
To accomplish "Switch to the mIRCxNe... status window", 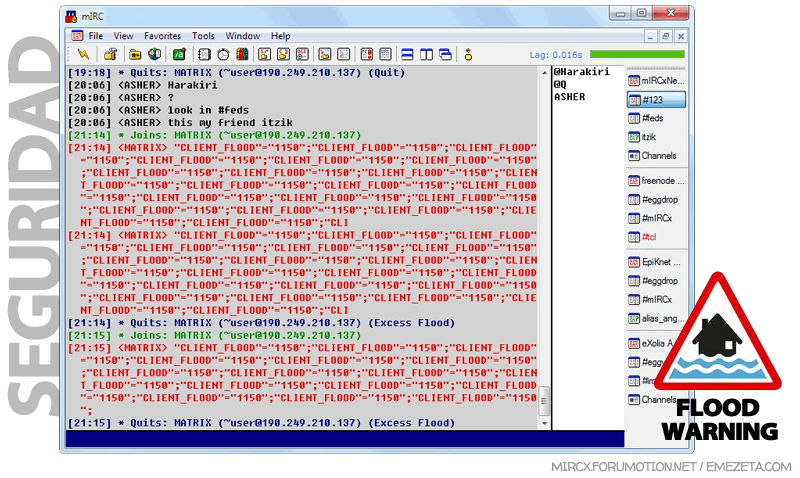I will [656, 81].
